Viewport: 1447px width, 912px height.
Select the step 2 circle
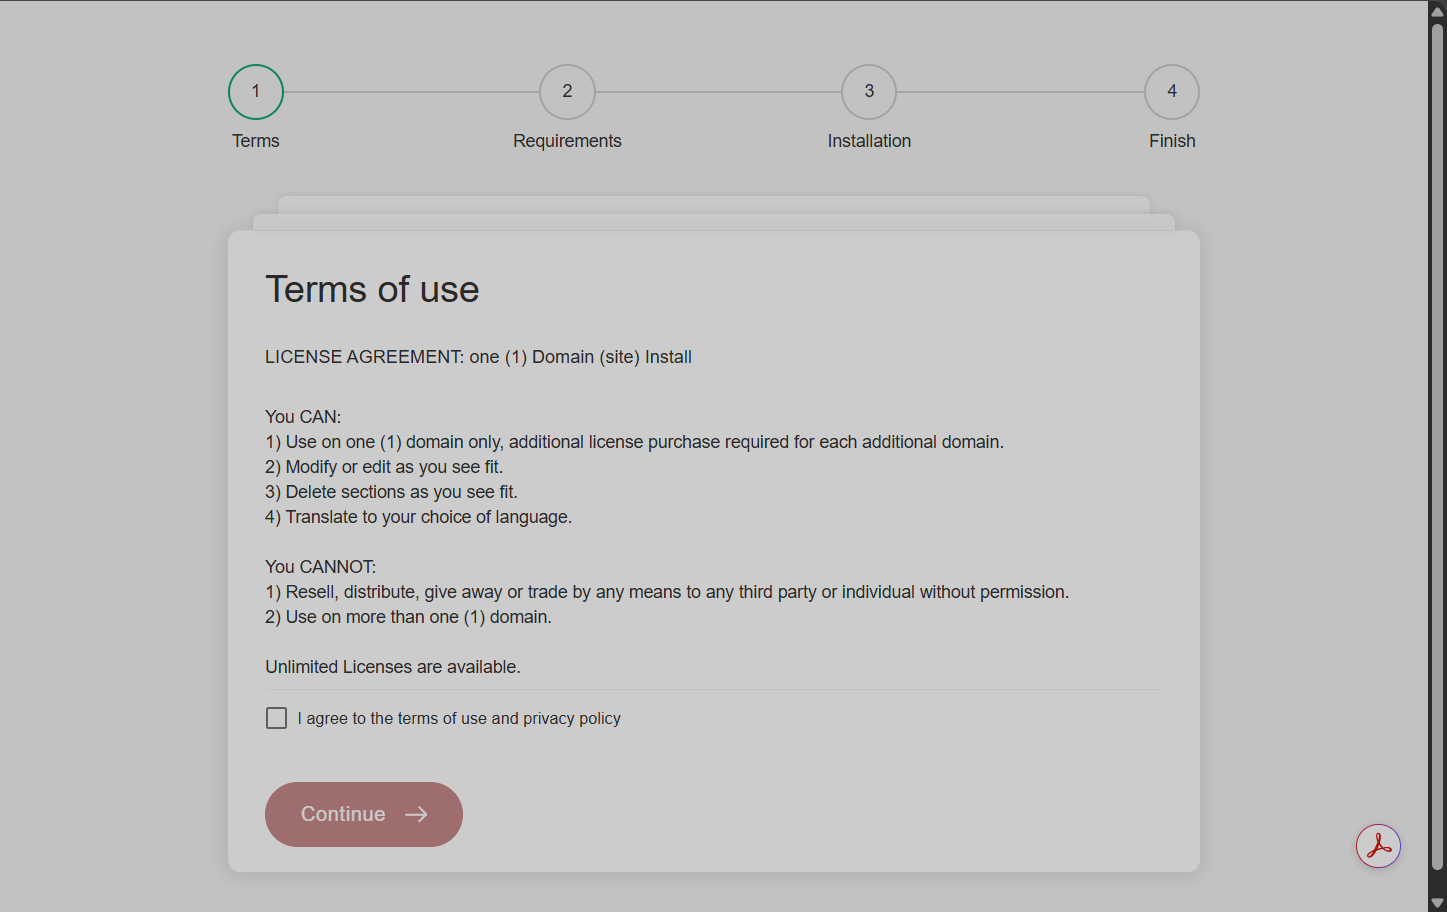coord(567,92)
